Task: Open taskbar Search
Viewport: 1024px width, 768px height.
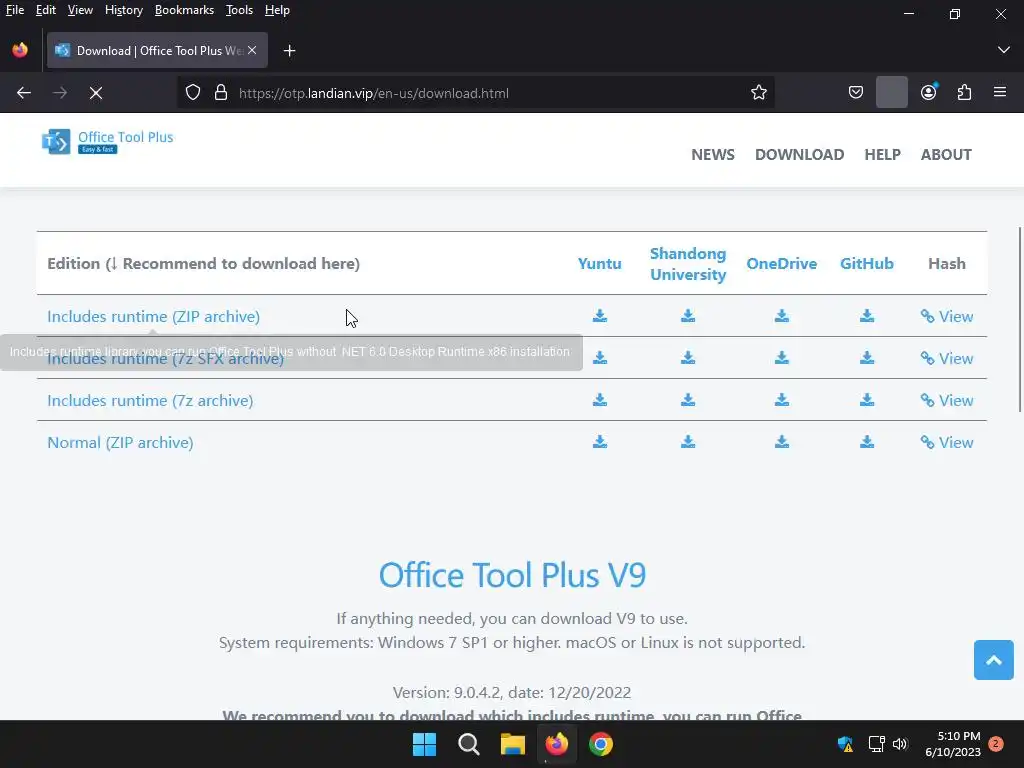Action: point(469,744)
